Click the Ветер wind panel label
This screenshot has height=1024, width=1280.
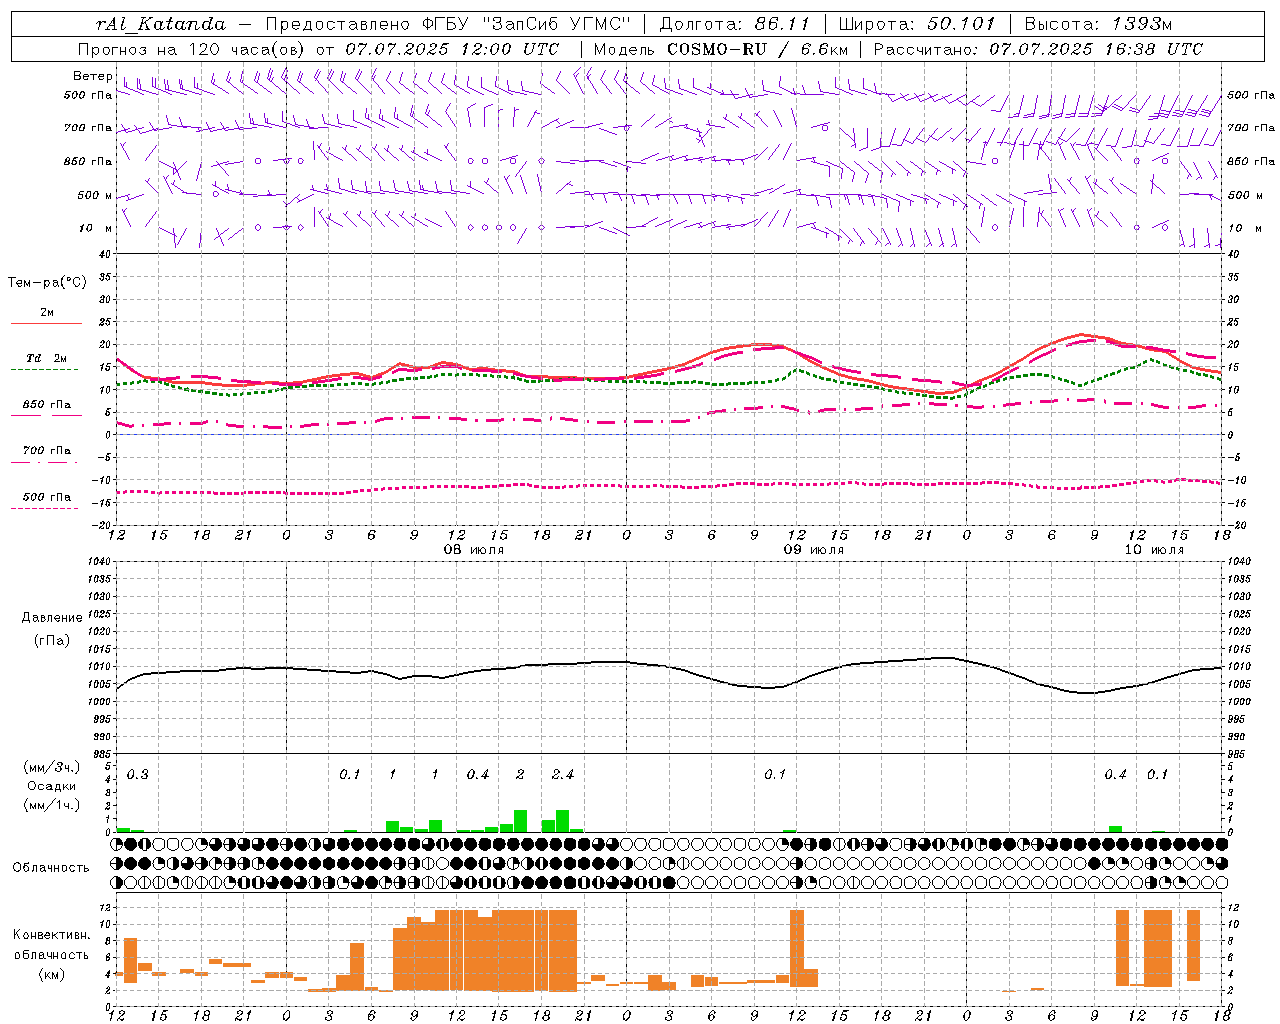point(92,76)
